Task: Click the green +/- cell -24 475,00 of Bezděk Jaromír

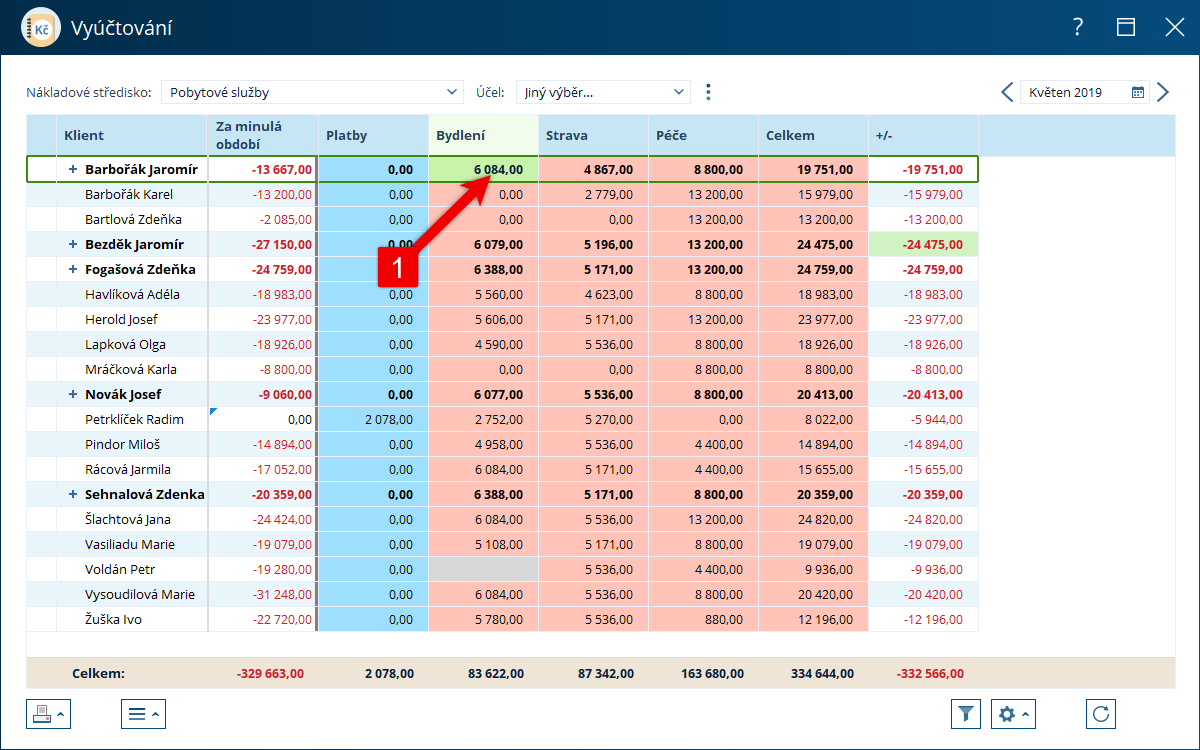Action: tap(923, 245)
